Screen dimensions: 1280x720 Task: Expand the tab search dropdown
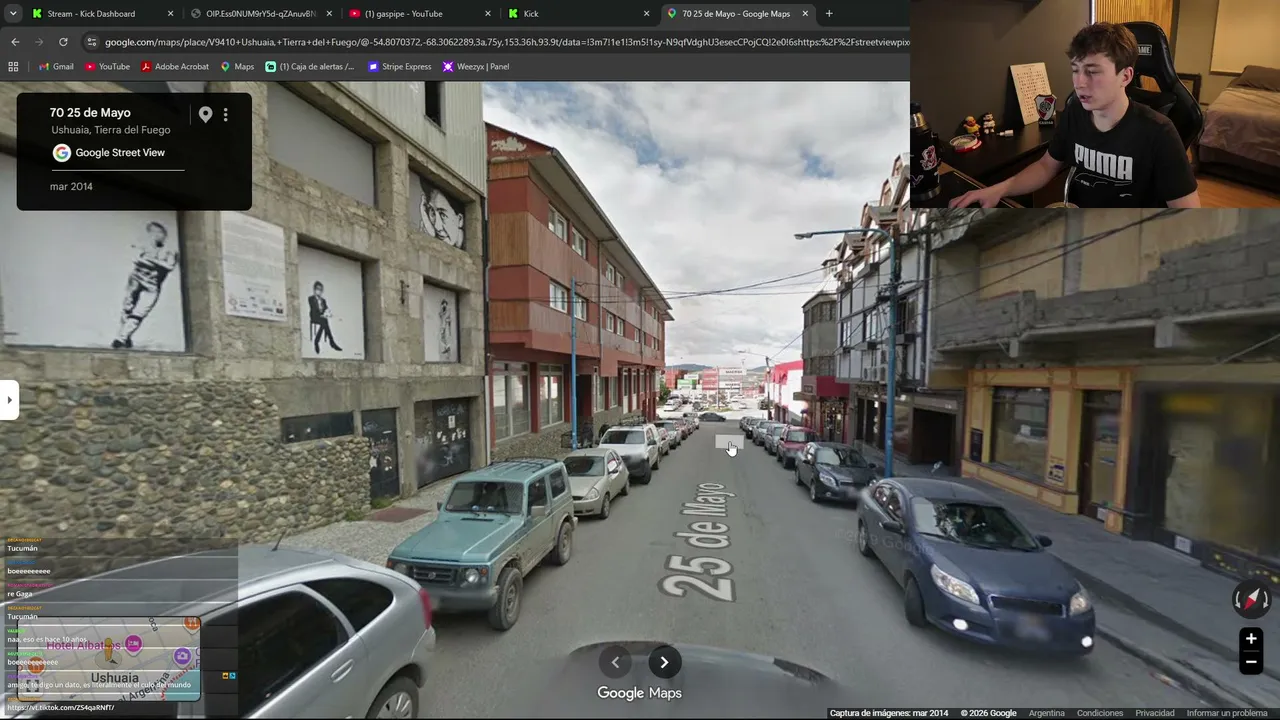pos(11,14)
